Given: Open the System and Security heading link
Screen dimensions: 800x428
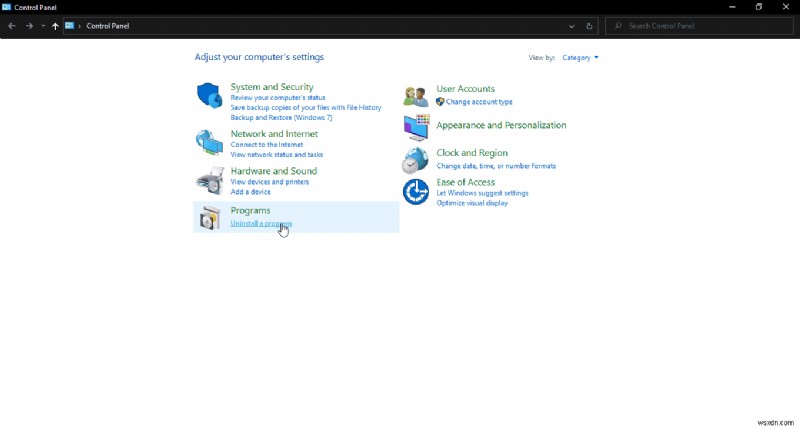Looking at the screenshot, I should click(x=272, y=87).
